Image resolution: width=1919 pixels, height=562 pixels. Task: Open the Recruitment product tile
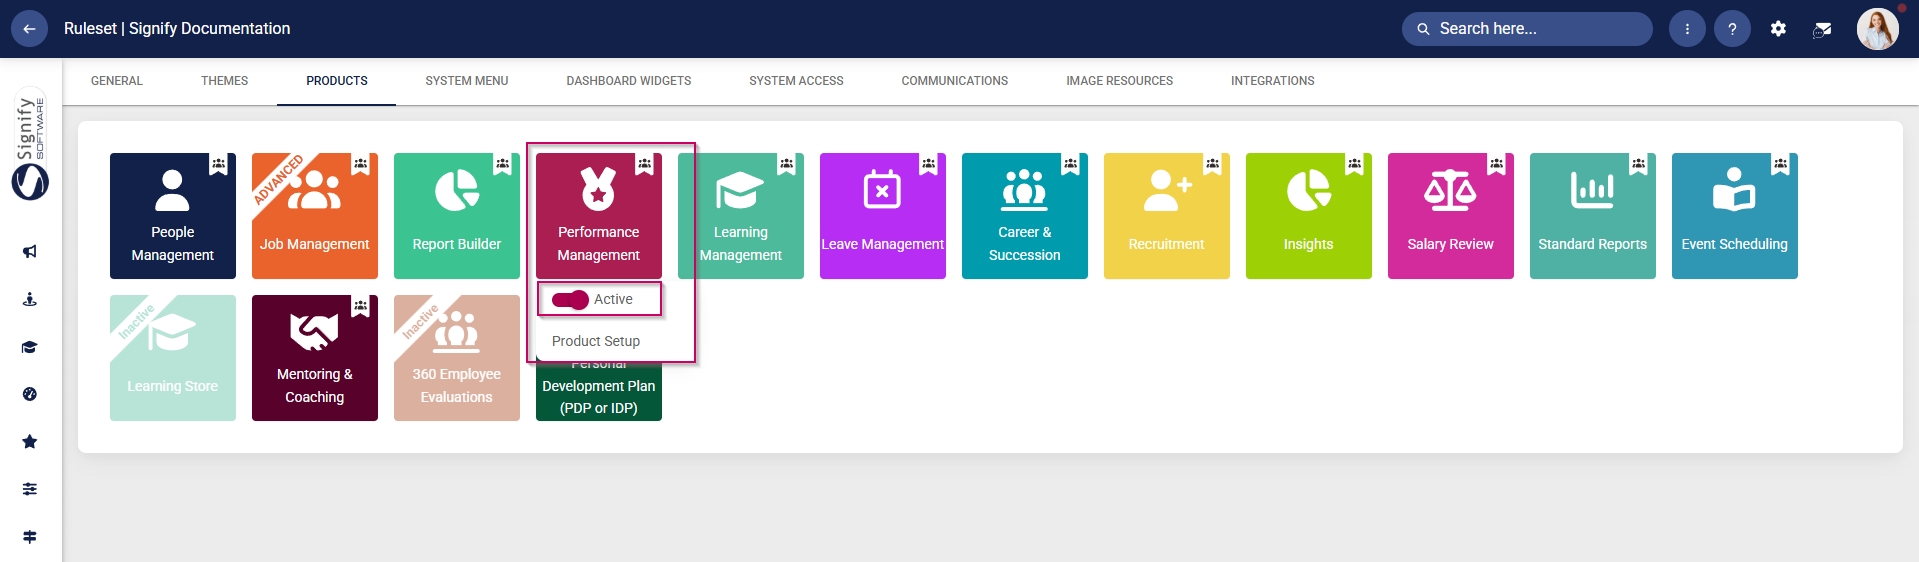1167,216
